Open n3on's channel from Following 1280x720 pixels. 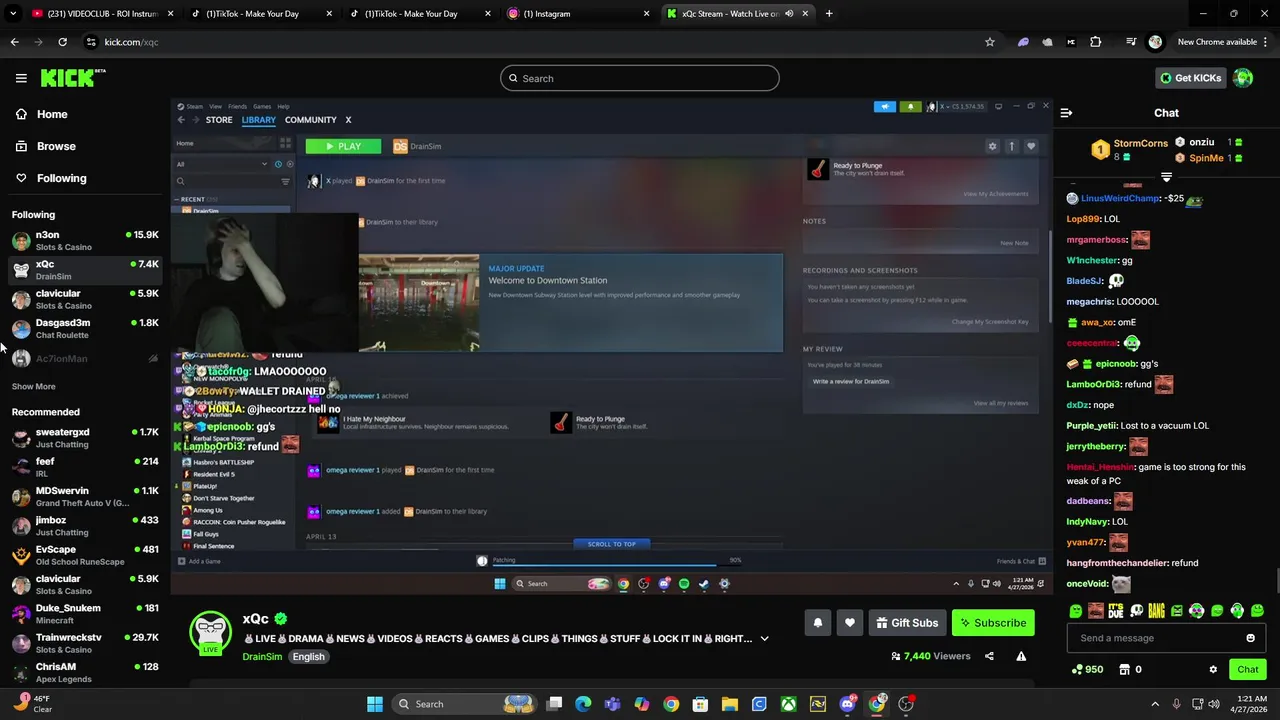[x=84, y=241]
